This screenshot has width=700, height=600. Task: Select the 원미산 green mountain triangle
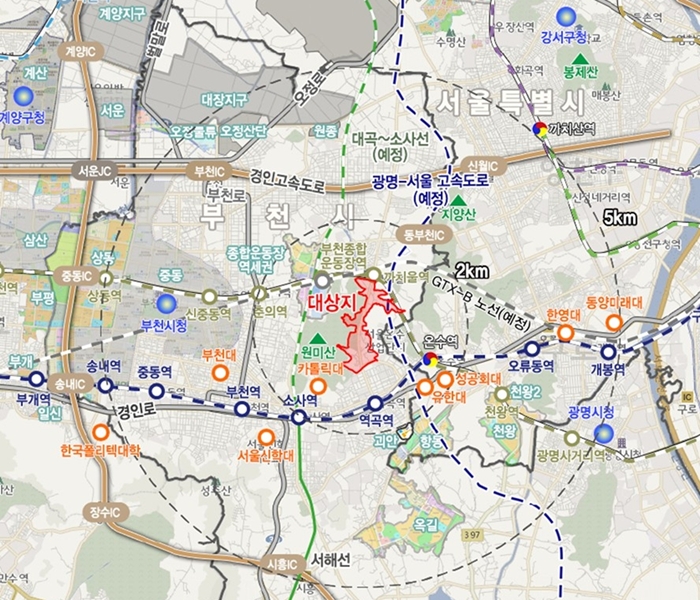(317, 338)
